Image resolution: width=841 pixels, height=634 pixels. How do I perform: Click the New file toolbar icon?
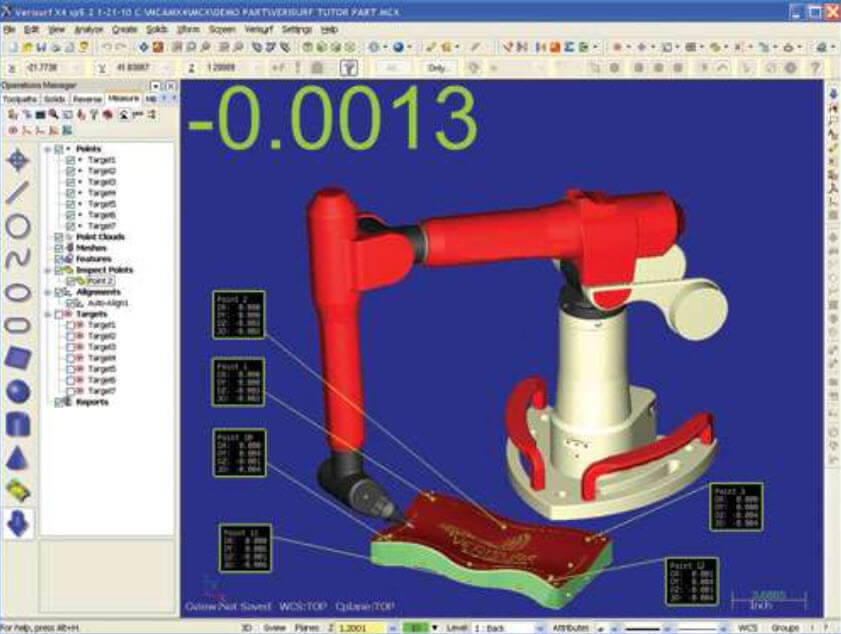[x=14, y=48]
